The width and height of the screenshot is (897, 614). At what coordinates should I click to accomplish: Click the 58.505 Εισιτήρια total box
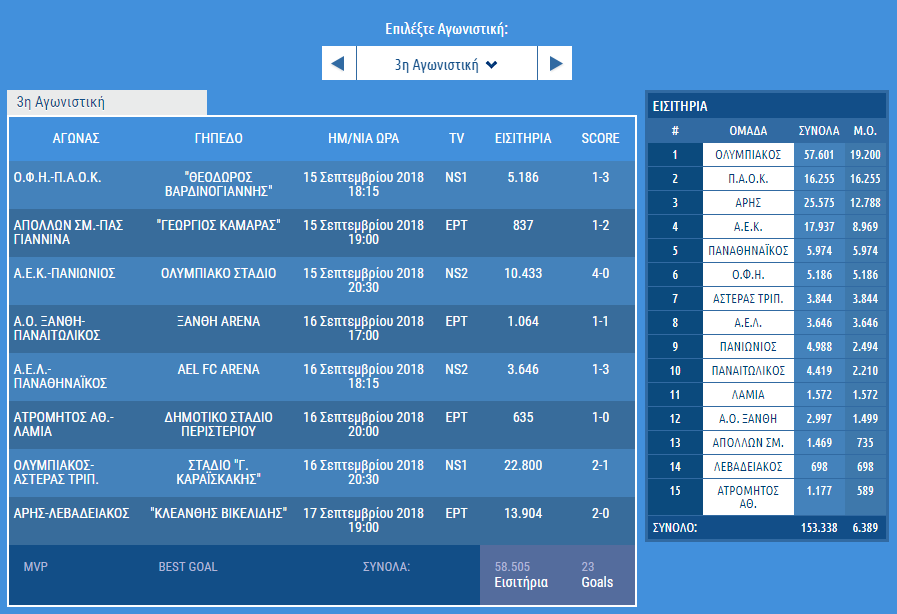tap(521, 575)
